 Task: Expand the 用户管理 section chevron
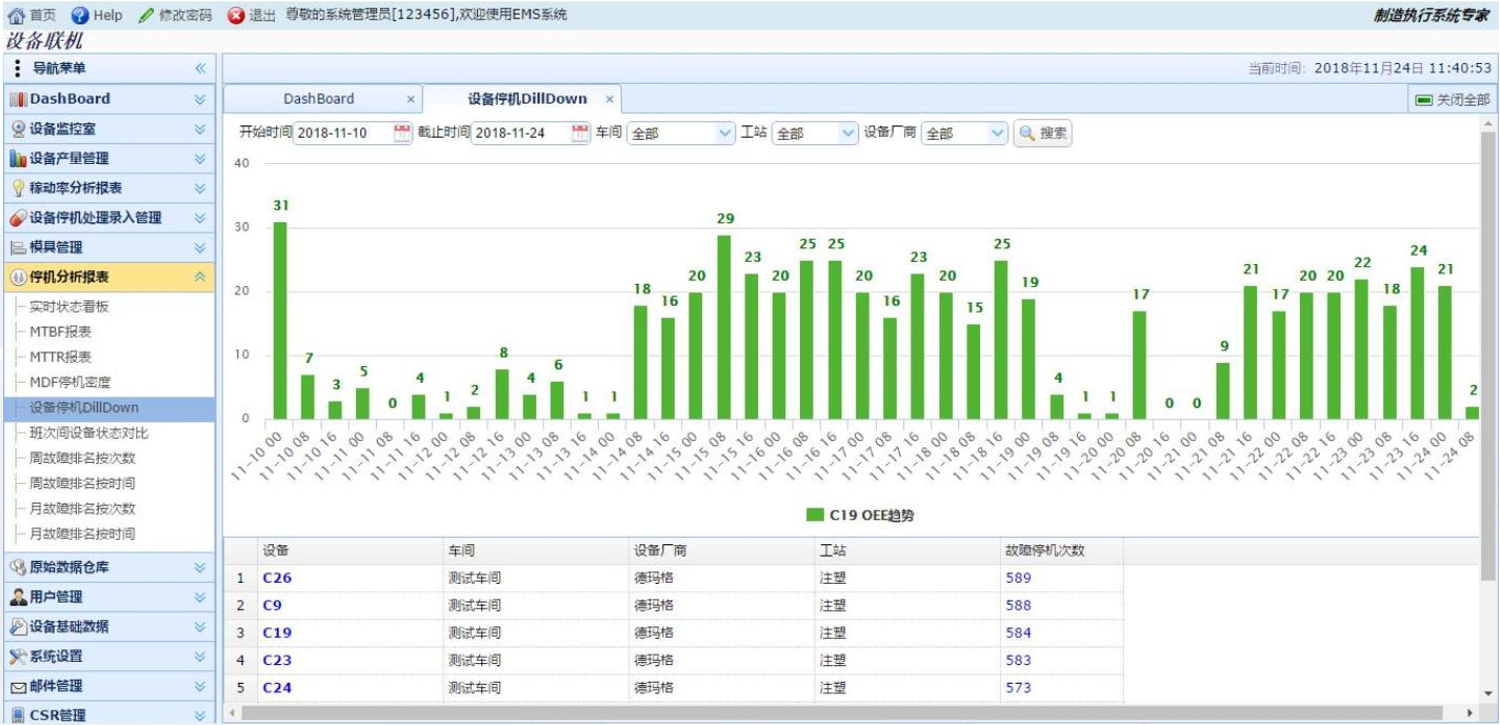point(200,597)
